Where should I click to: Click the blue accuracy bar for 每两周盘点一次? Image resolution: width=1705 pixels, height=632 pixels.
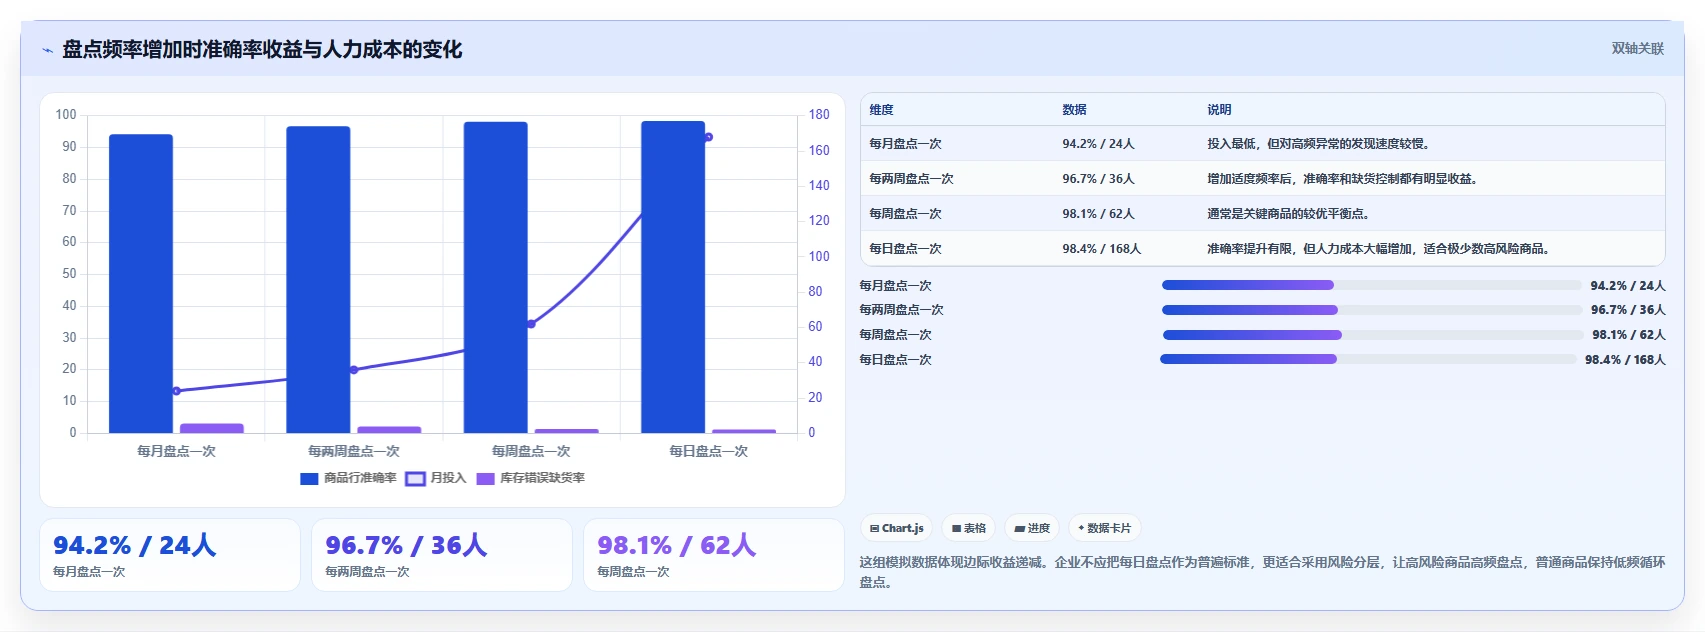click(x=318, y=280)
